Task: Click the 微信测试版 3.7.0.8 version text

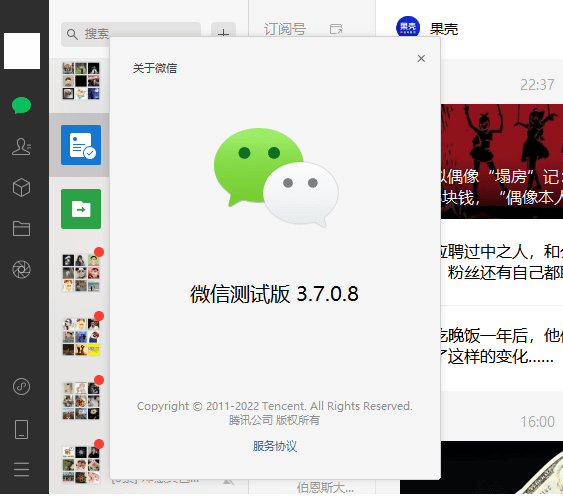Action: coord(274,294)
